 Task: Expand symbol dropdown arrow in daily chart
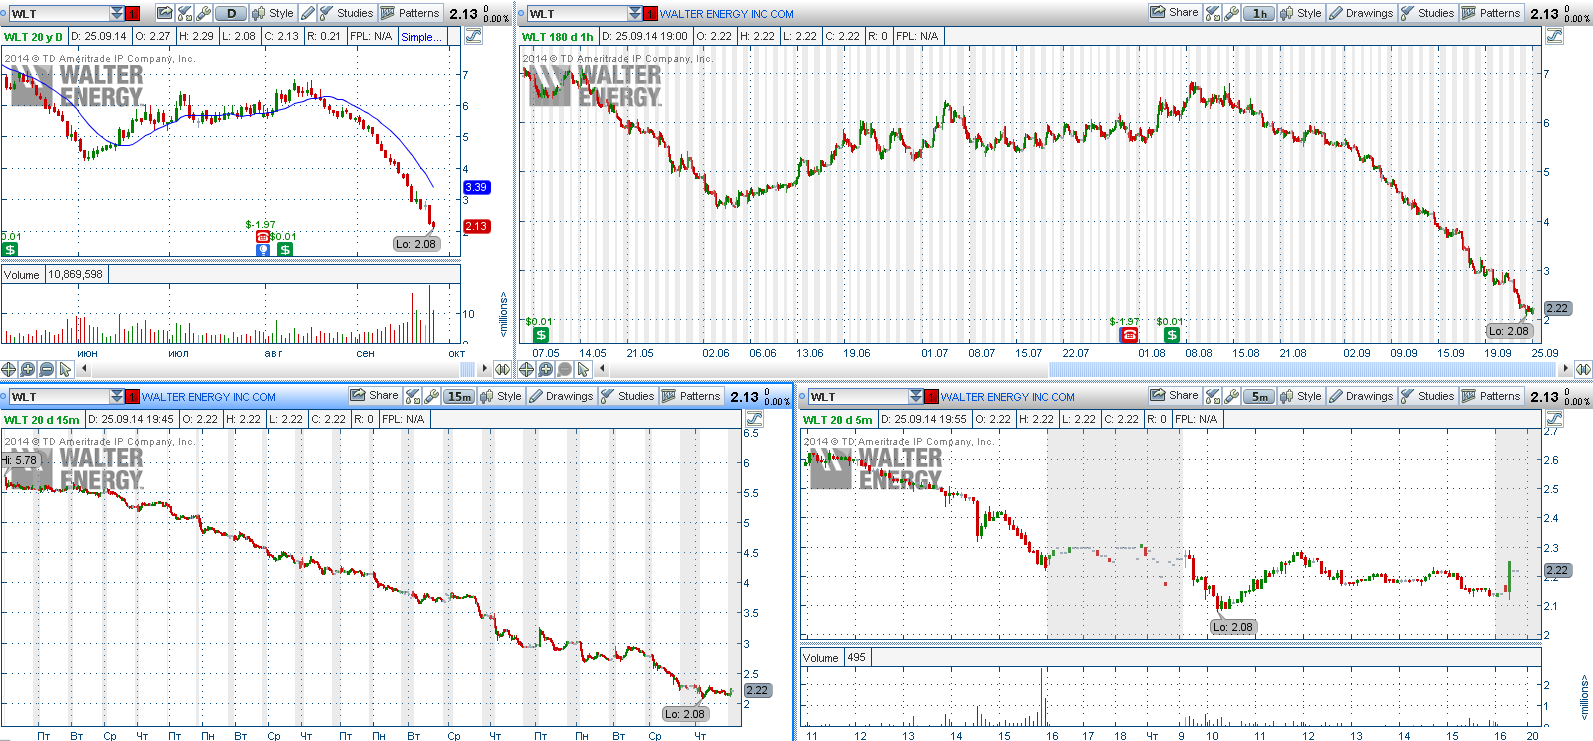click(x=117, y=14)
